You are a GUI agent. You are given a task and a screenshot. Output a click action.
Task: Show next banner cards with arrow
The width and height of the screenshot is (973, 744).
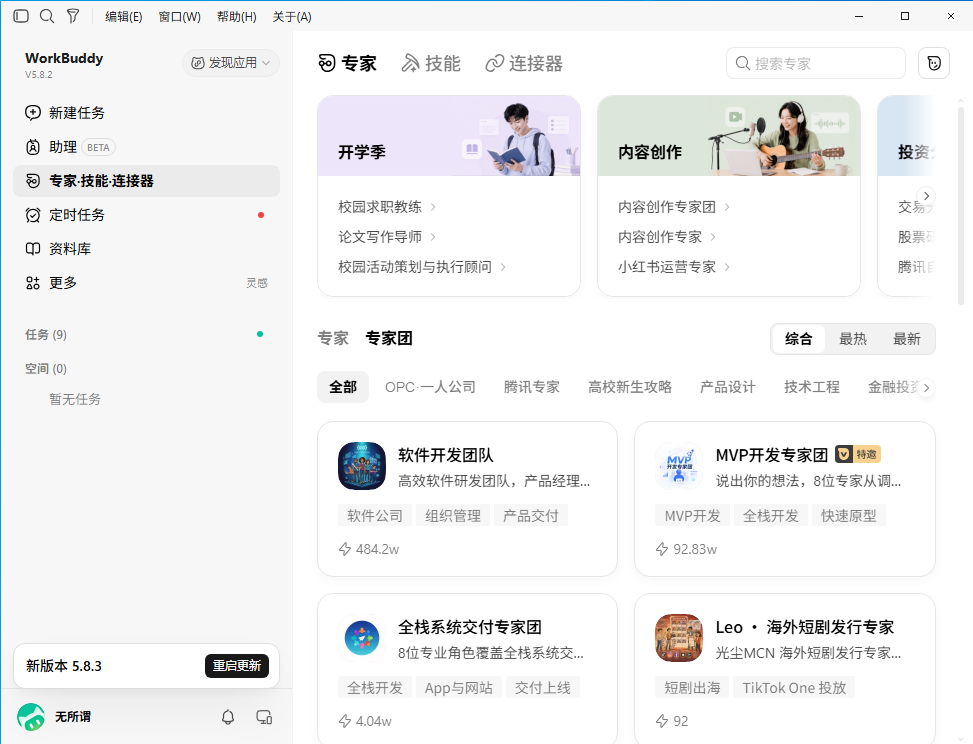coord(926,195)
